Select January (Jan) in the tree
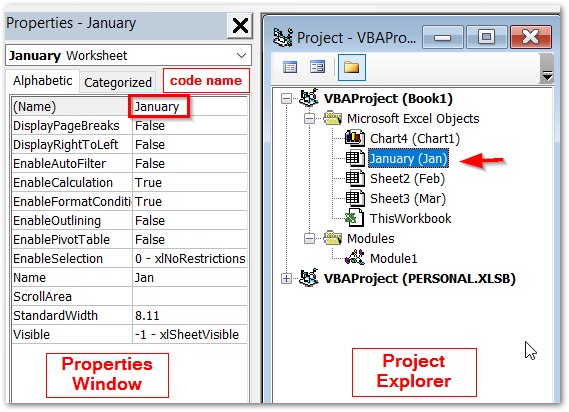The image size is (569, 412). (x=408, y=159)
